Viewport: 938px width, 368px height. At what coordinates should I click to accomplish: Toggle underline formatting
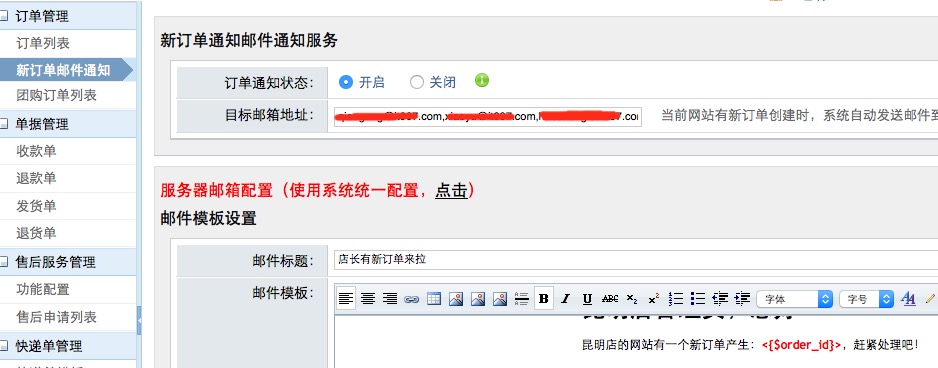[587, 299]
